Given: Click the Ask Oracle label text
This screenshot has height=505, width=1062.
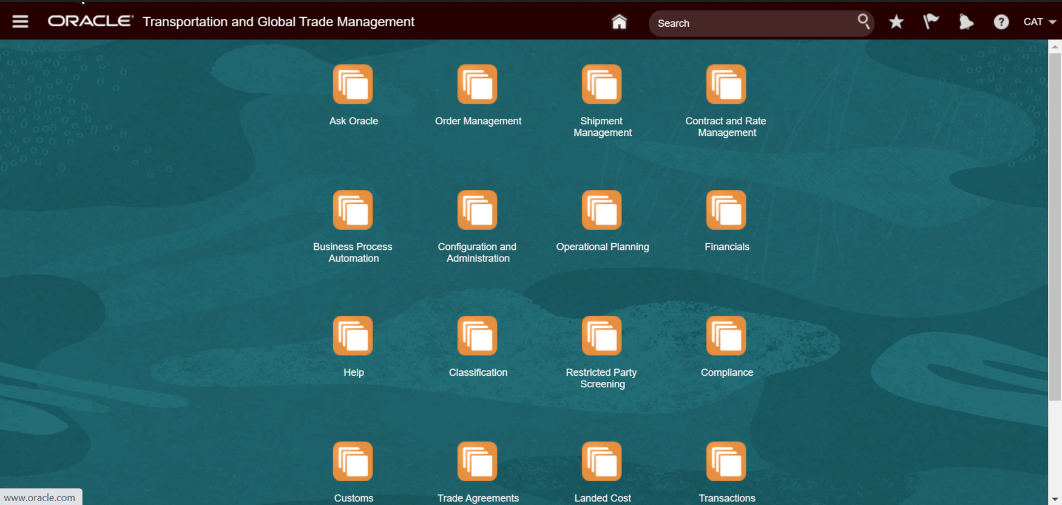Looking at the screenshot, I should pyautogui.click(x=354, y=121).
